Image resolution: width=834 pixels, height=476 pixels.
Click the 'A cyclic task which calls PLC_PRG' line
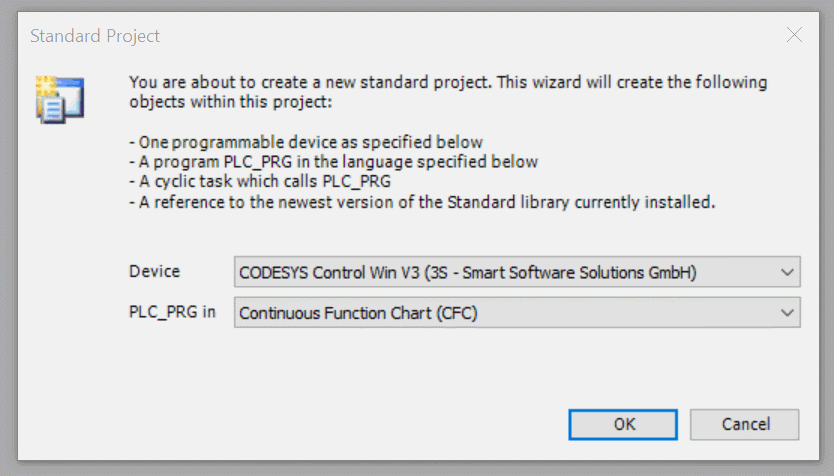click(x=260, y=181)
